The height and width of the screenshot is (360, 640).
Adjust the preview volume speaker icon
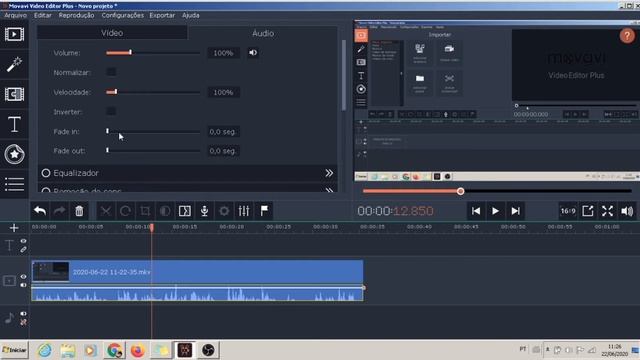tap(627, 211)
